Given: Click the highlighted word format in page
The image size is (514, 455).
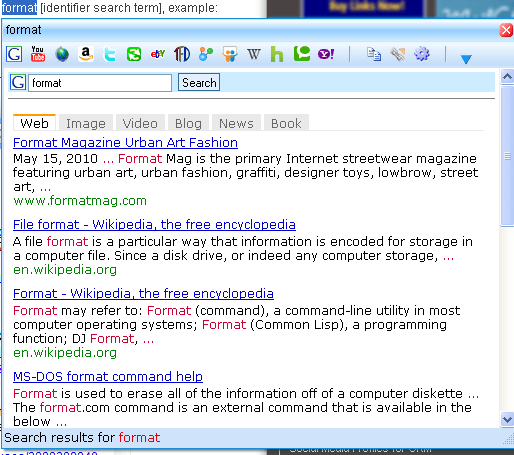Looking at the screenshot, I should click(x=19, y=7).
